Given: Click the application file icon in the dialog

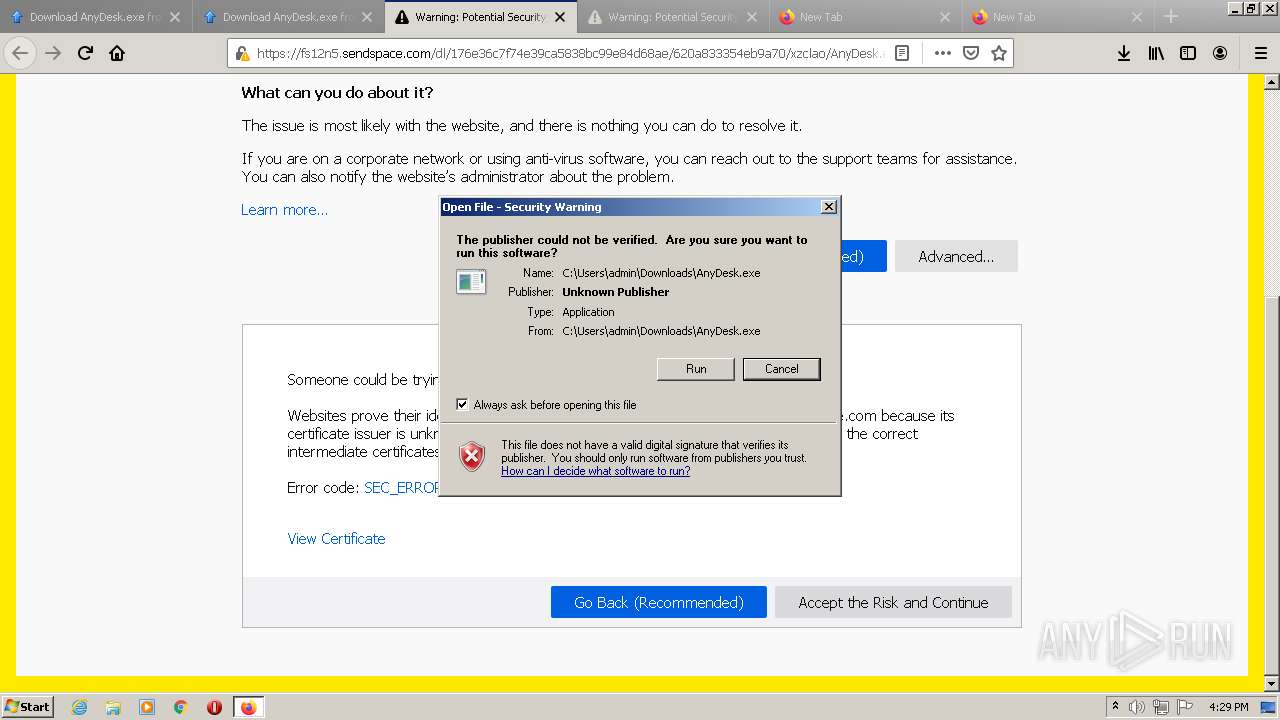Looking at the screenshot, I should pyautogui.click(x=471, y=282).
